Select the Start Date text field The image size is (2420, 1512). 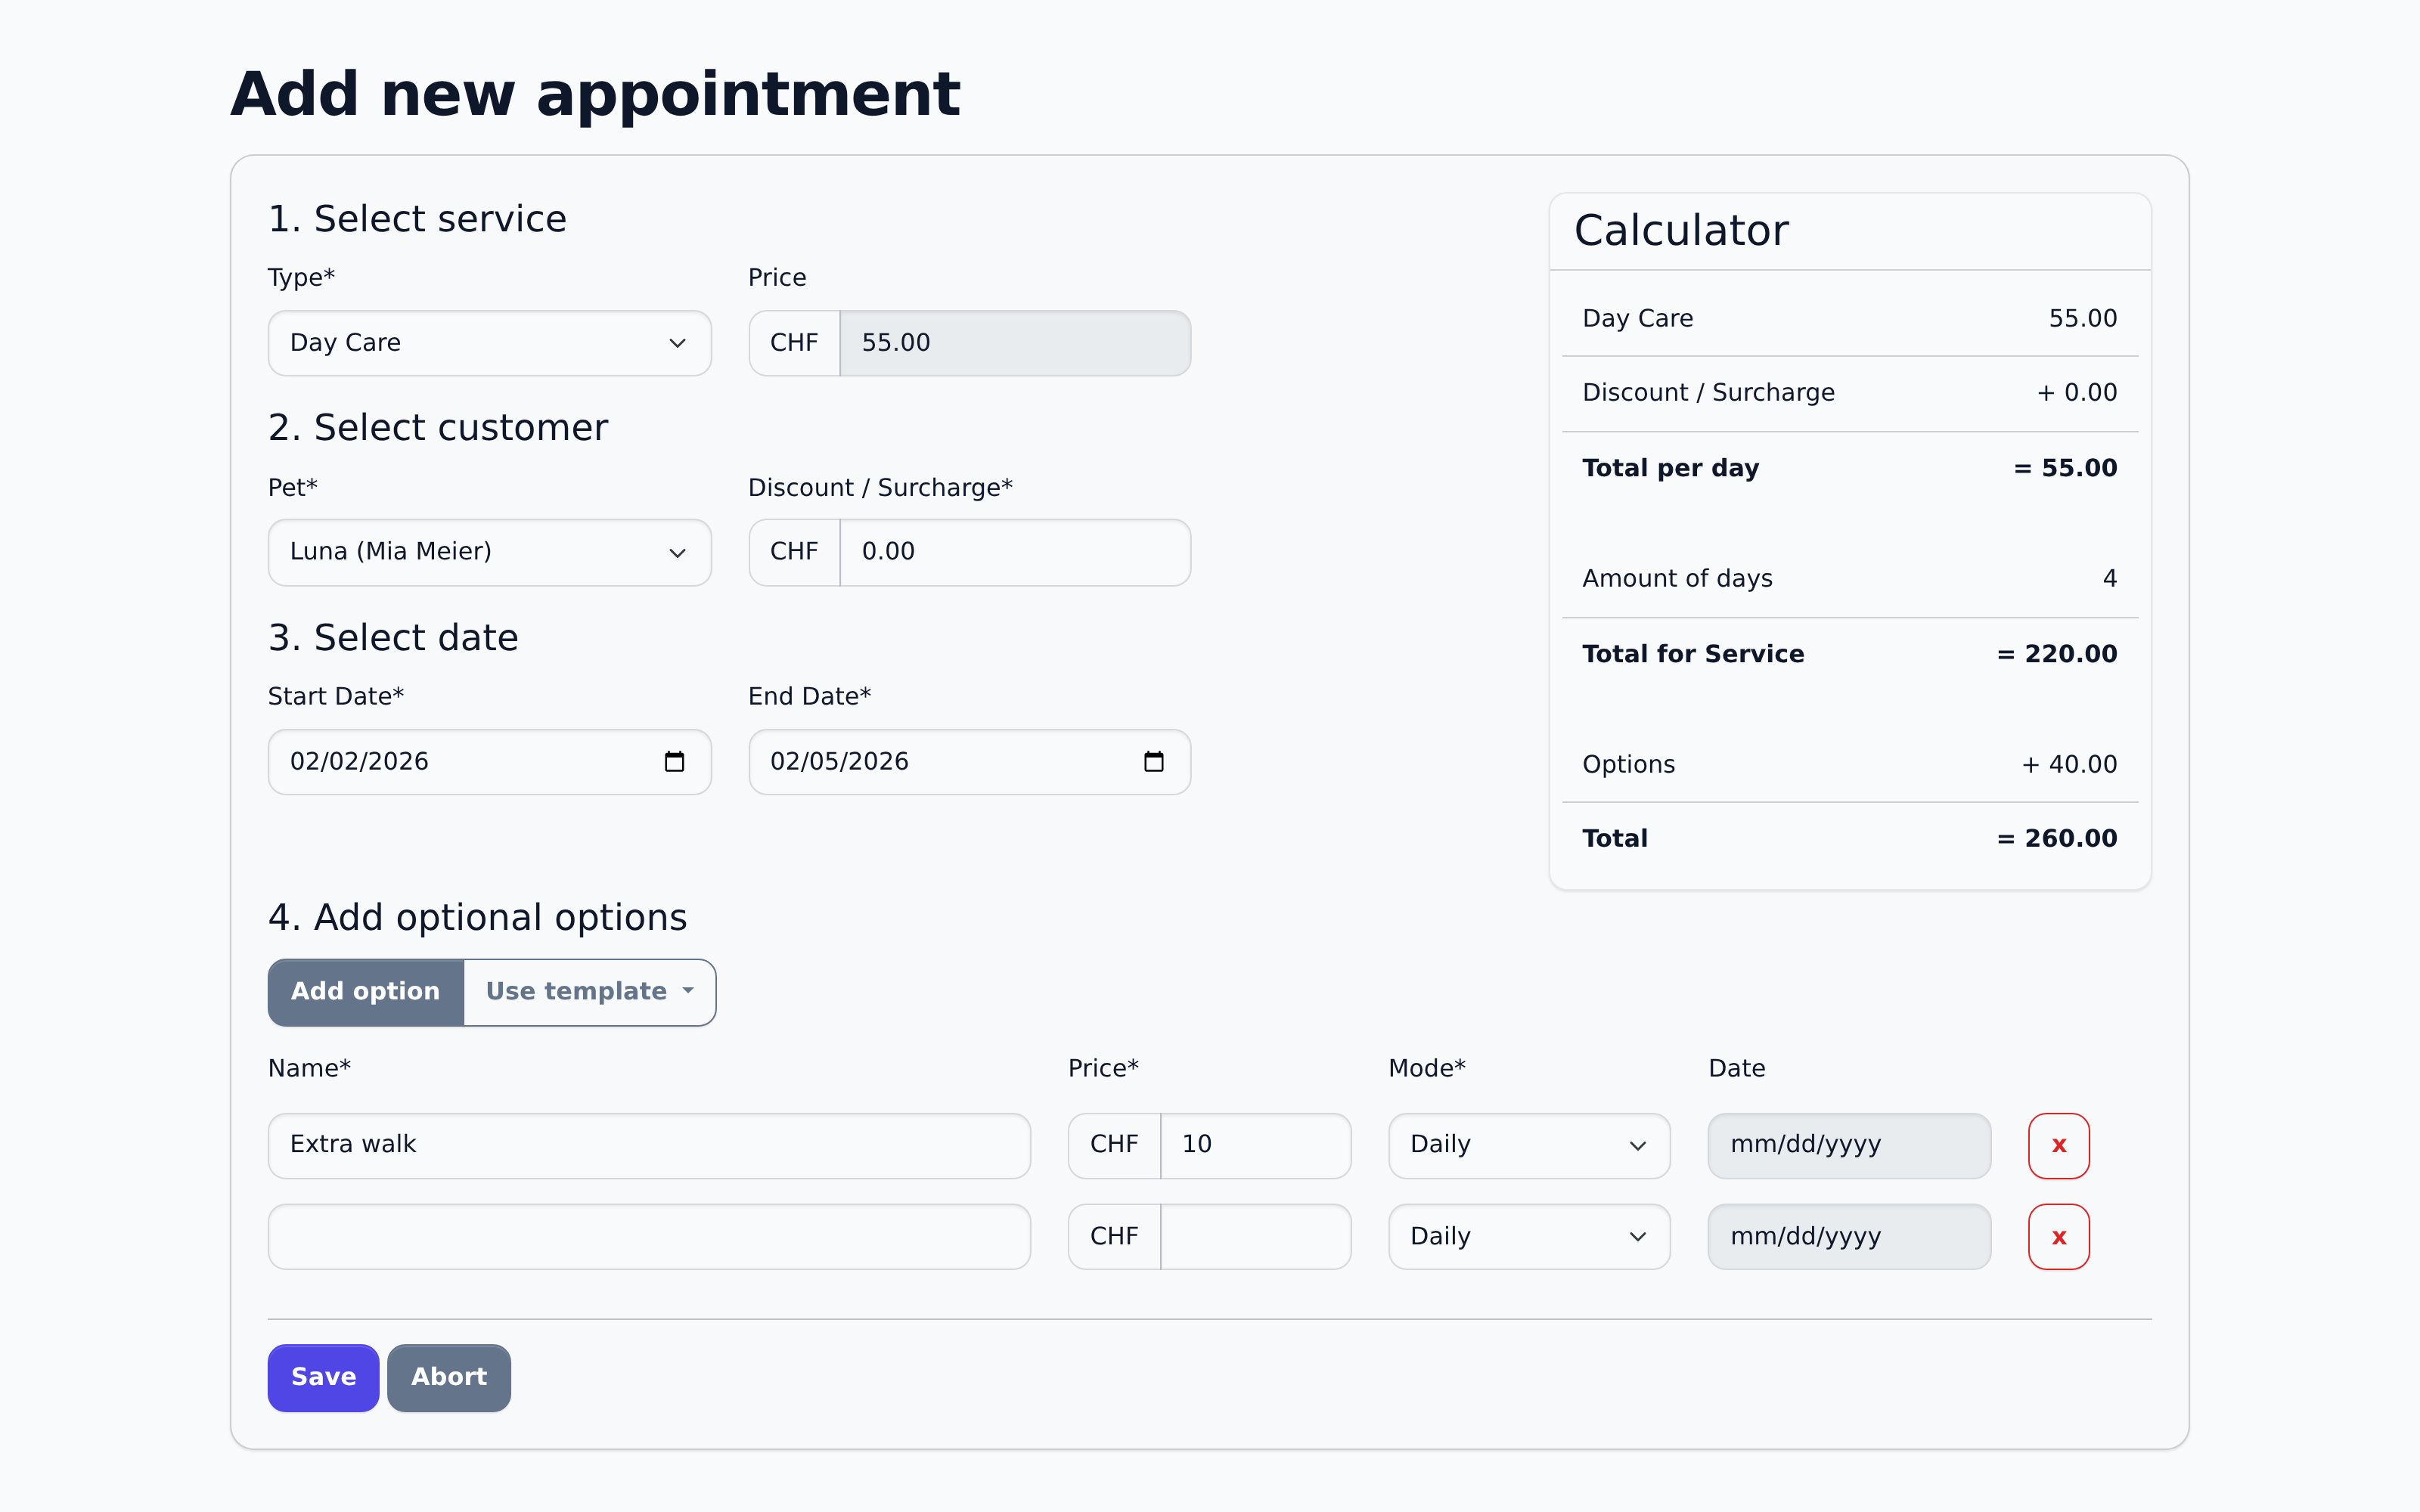tap(450, 761)
